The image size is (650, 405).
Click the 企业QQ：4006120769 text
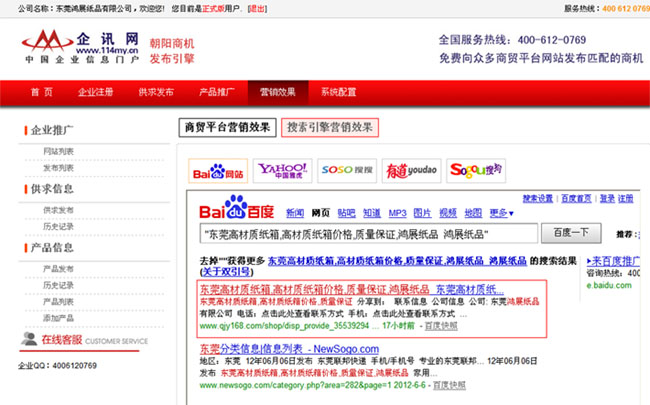tap(58, 366)
